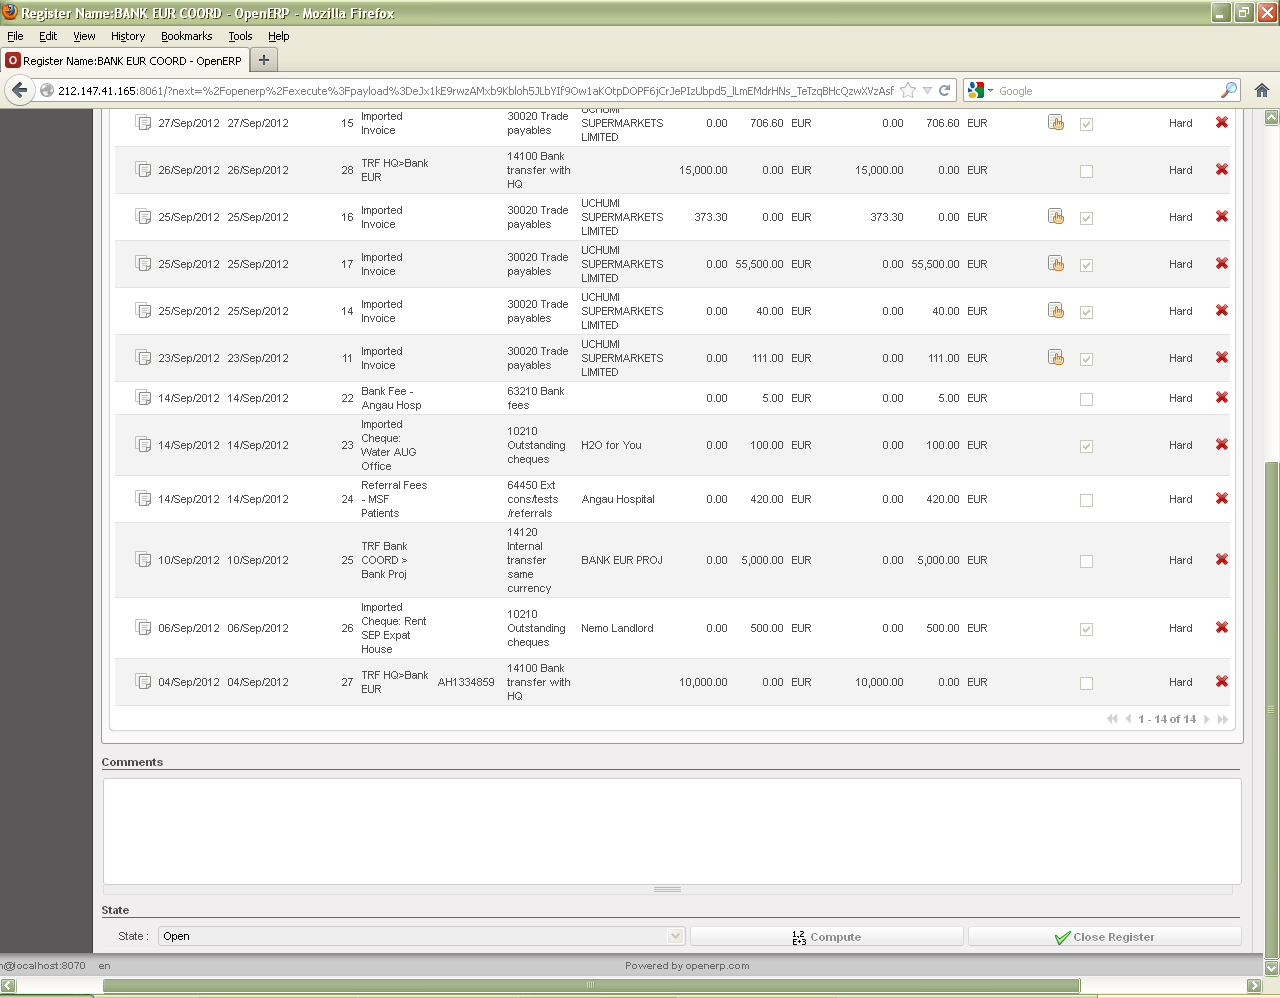Click inside the Comments text area

(672, 830)
